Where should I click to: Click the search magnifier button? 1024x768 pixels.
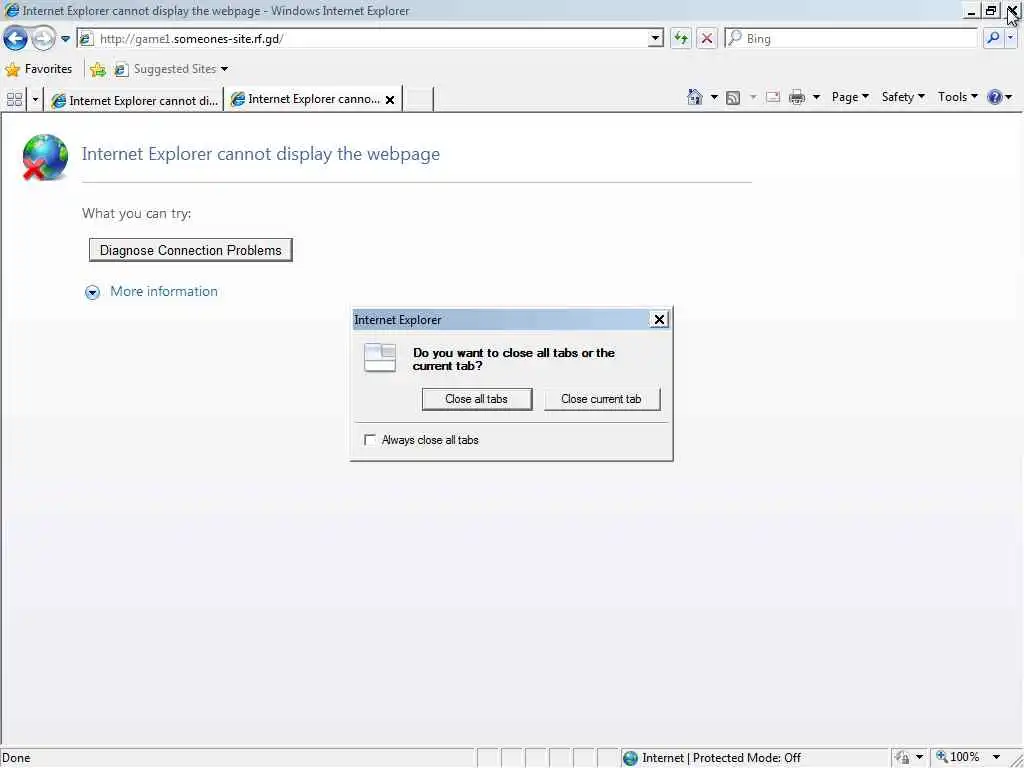pos(993,39)
